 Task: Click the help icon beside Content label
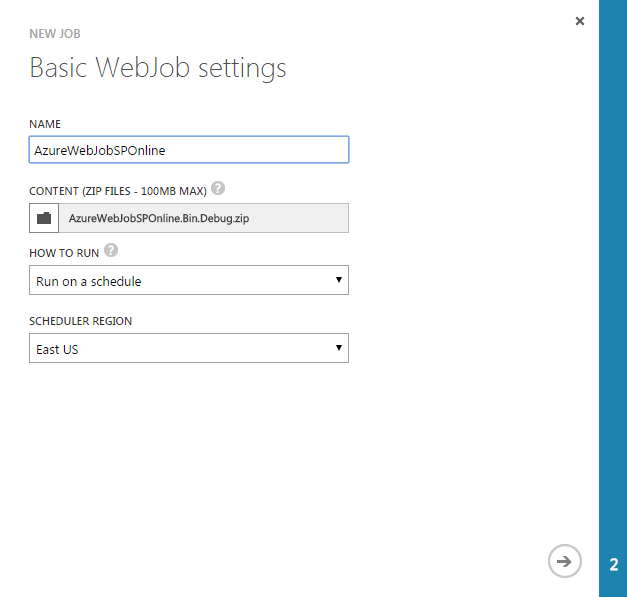tap(218, 188)
